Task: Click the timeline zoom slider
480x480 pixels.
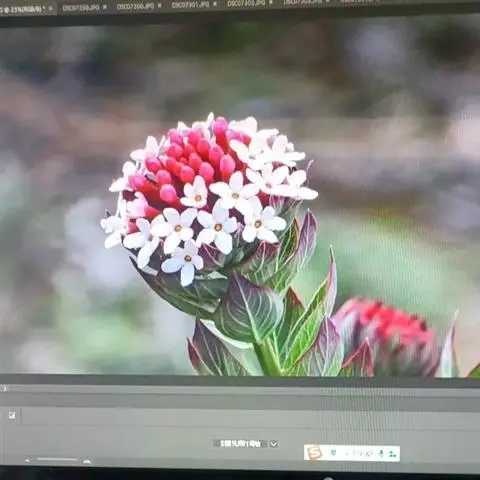Action: 57,459
